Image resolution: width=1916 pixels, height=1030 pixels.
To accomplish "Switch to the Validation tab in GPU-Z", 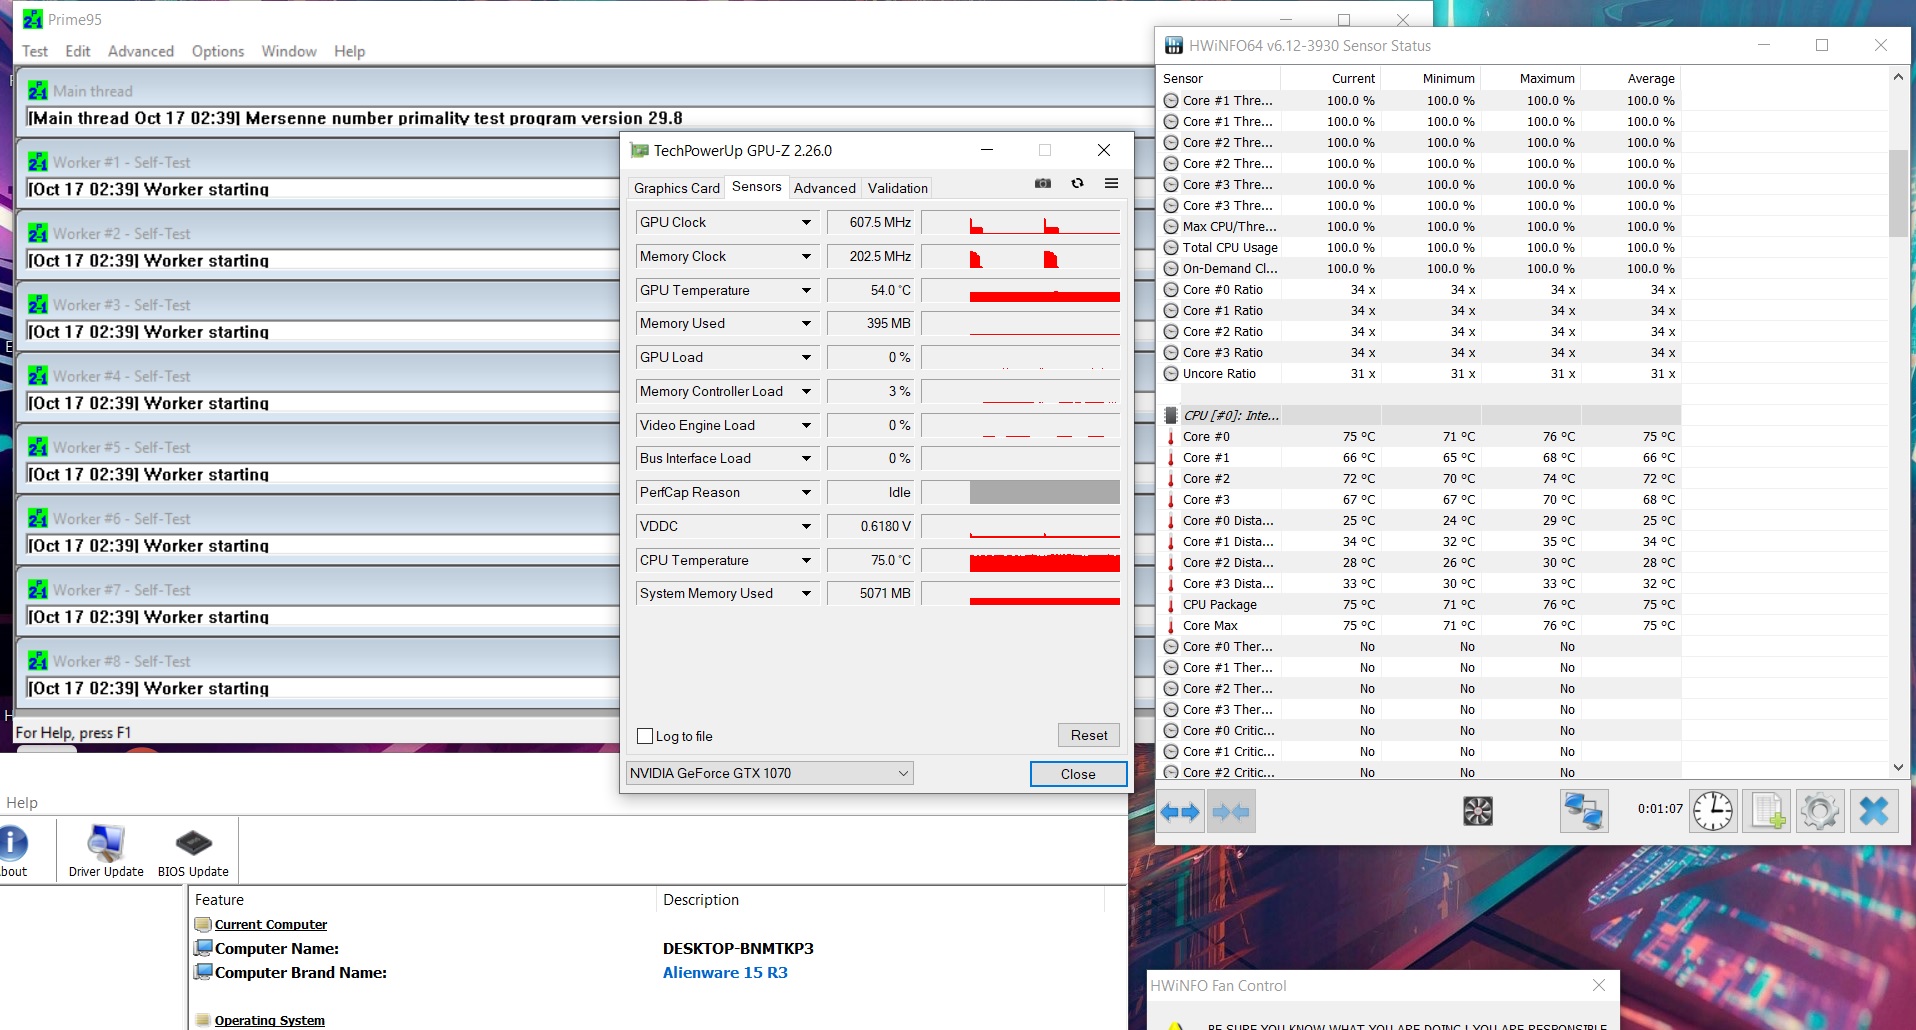I will pyautogui.click(x=898, y=188).
